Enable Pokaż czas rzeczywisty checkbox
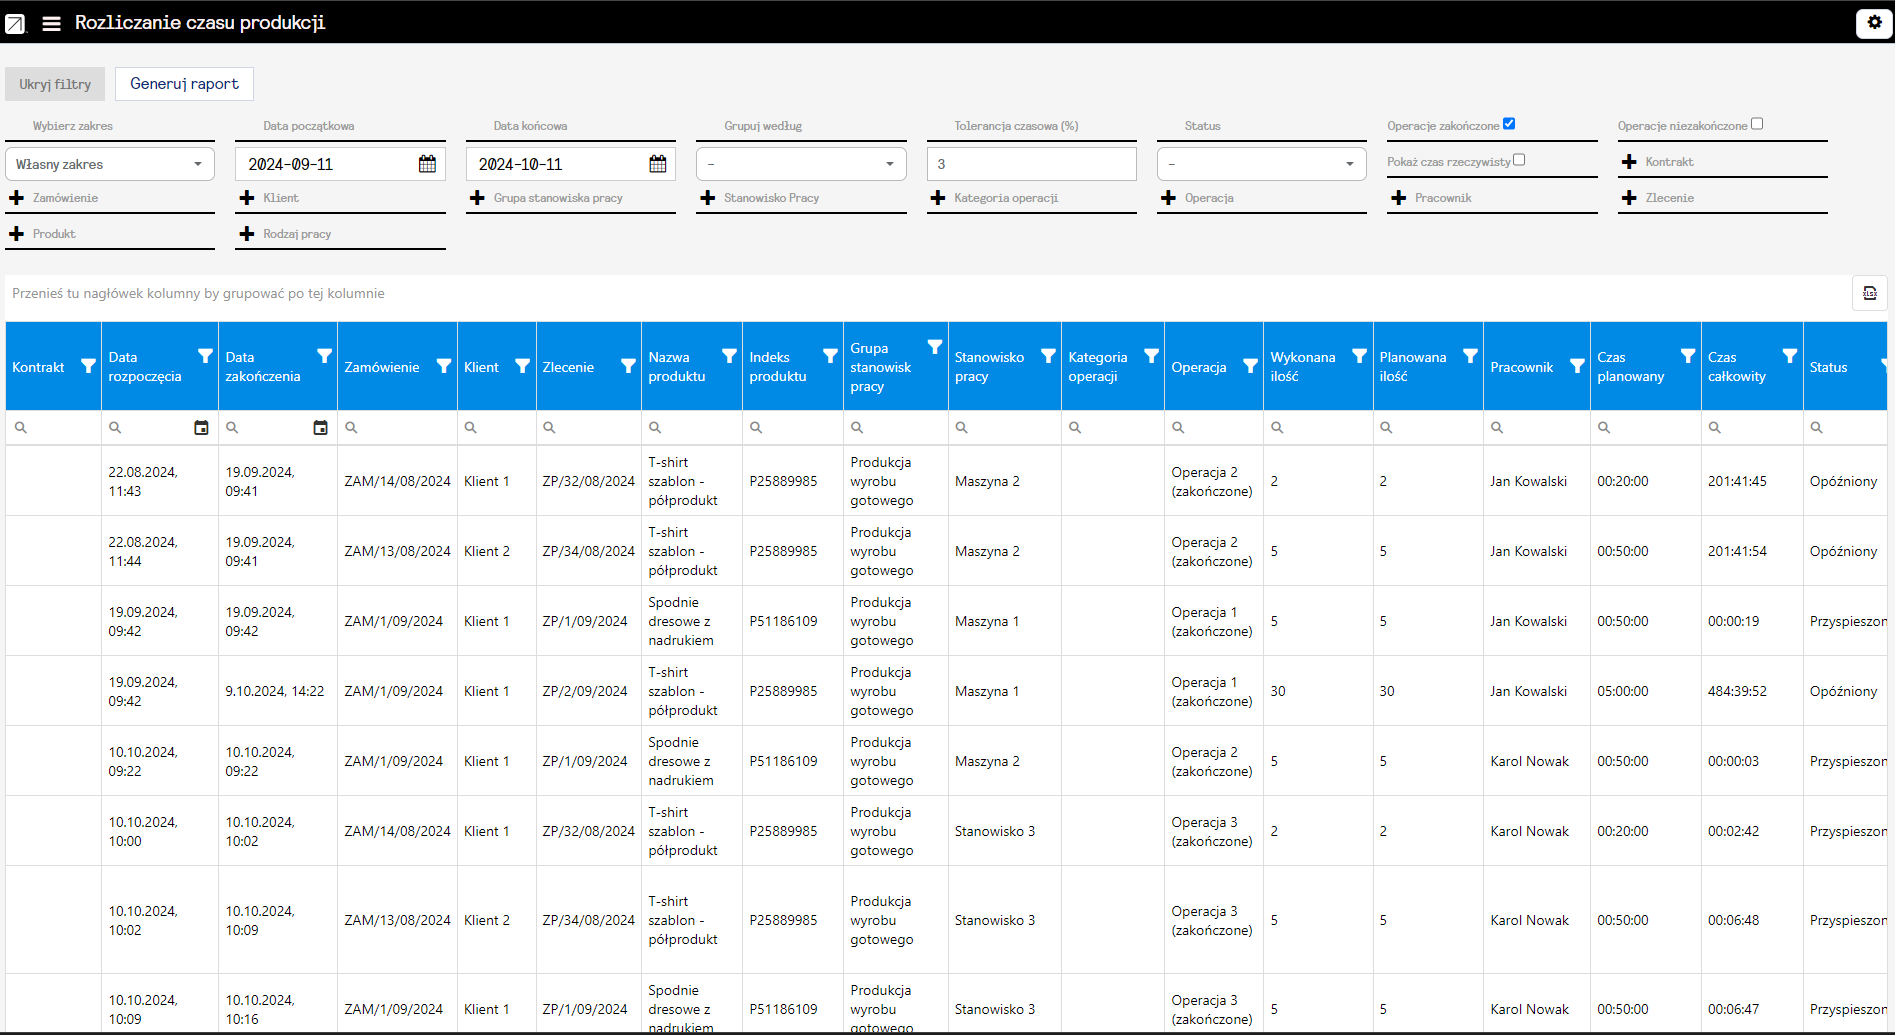The width and height of the screenshot is (1895, 1035). click(x=1519, y=160)
